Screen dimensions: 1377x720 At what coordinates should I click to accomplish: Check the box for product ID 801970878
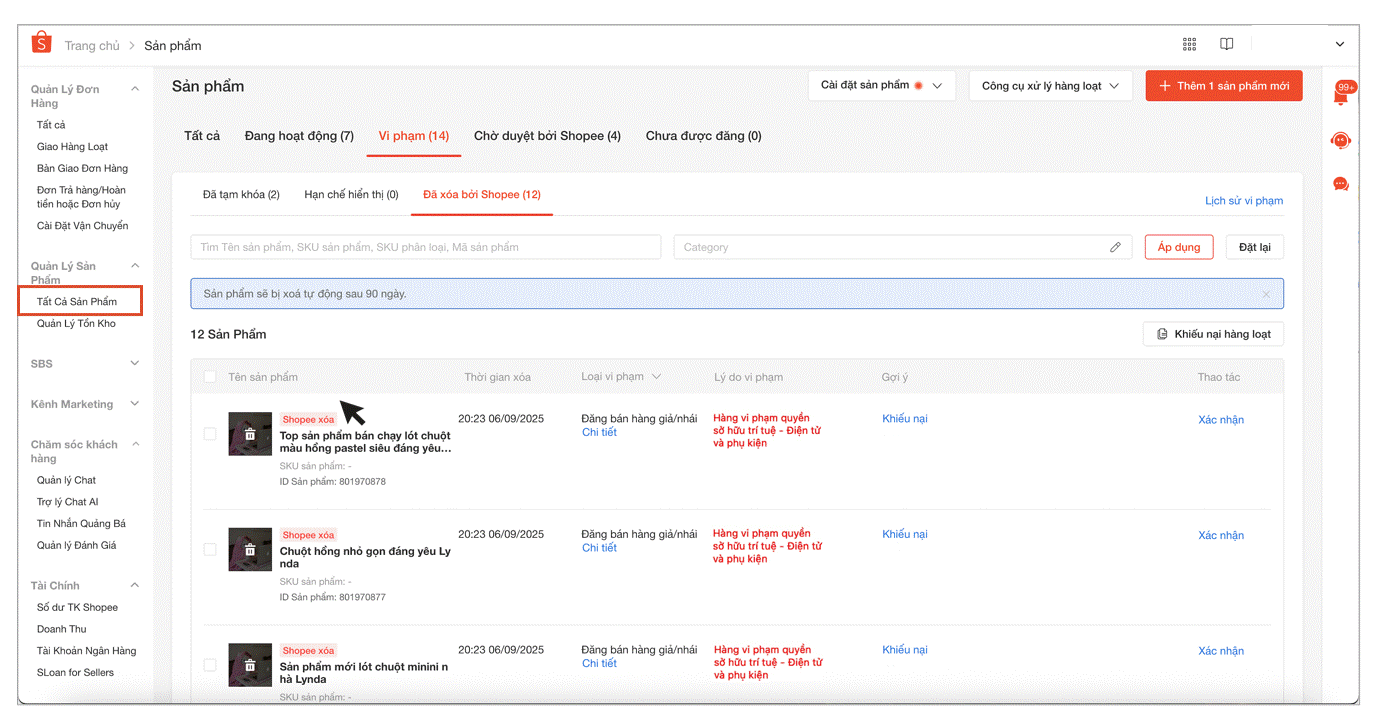(x=210, y=434)
